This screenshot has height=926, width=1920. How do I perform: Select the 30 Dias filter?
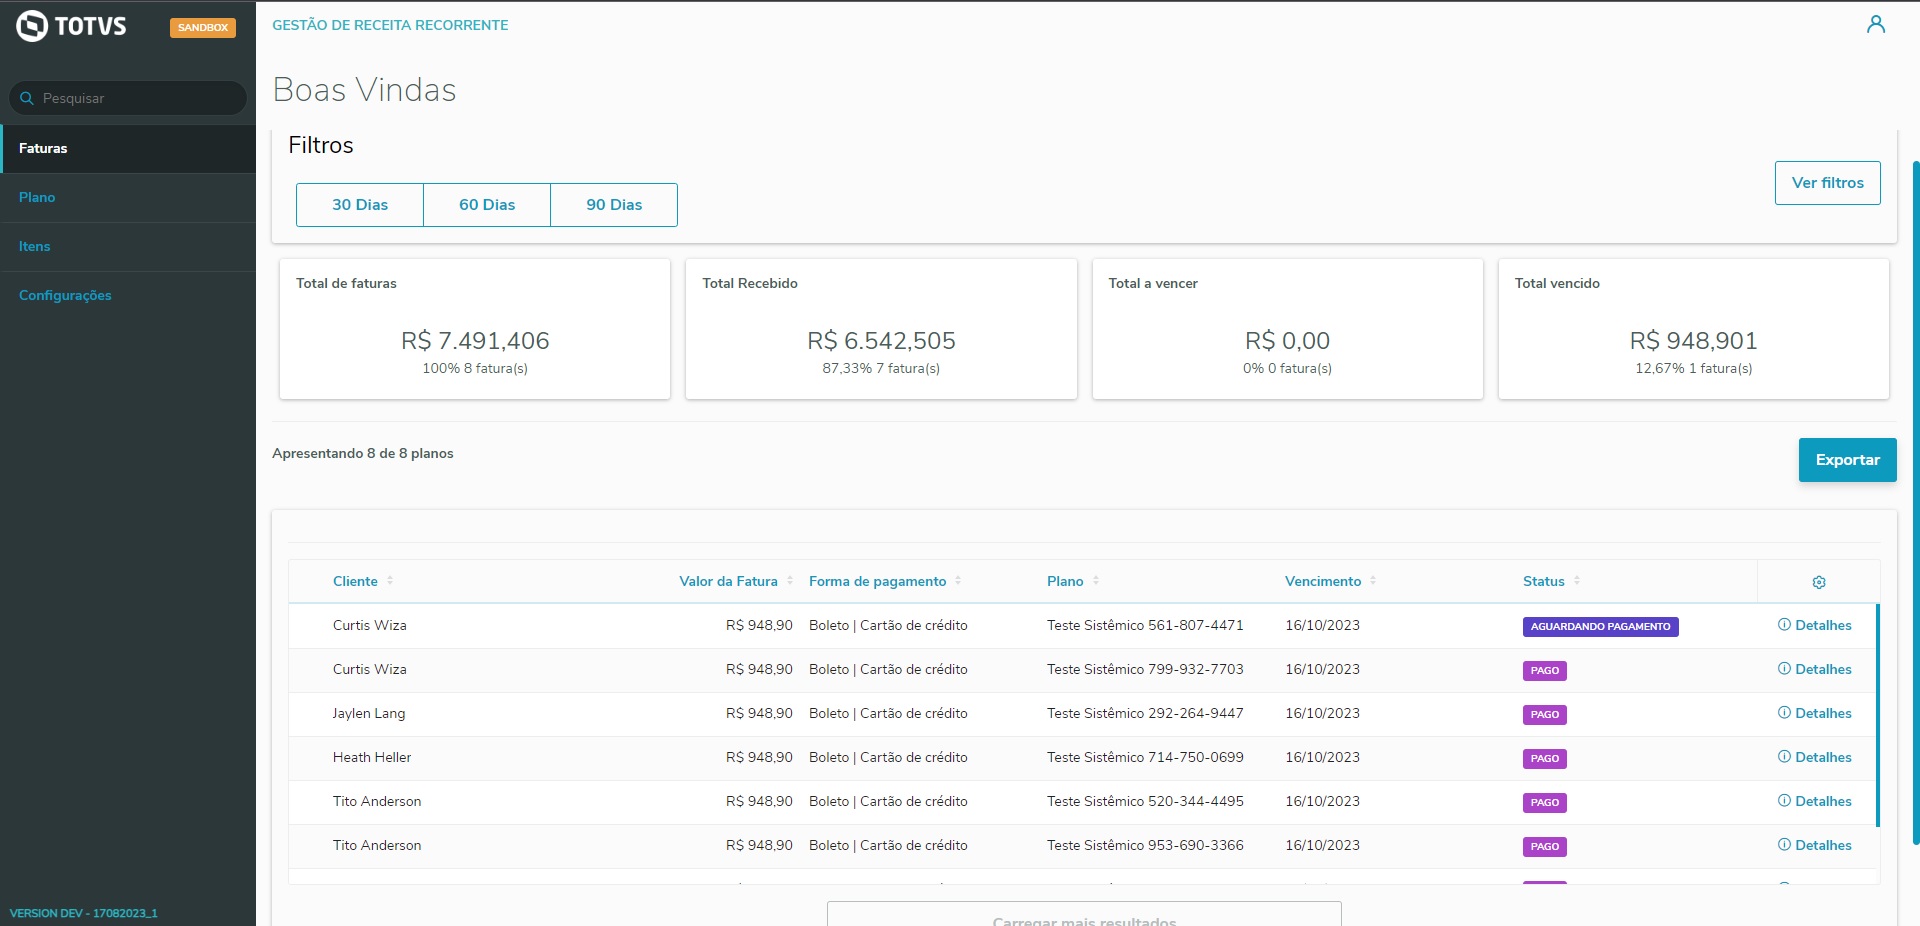click(360, 205)
